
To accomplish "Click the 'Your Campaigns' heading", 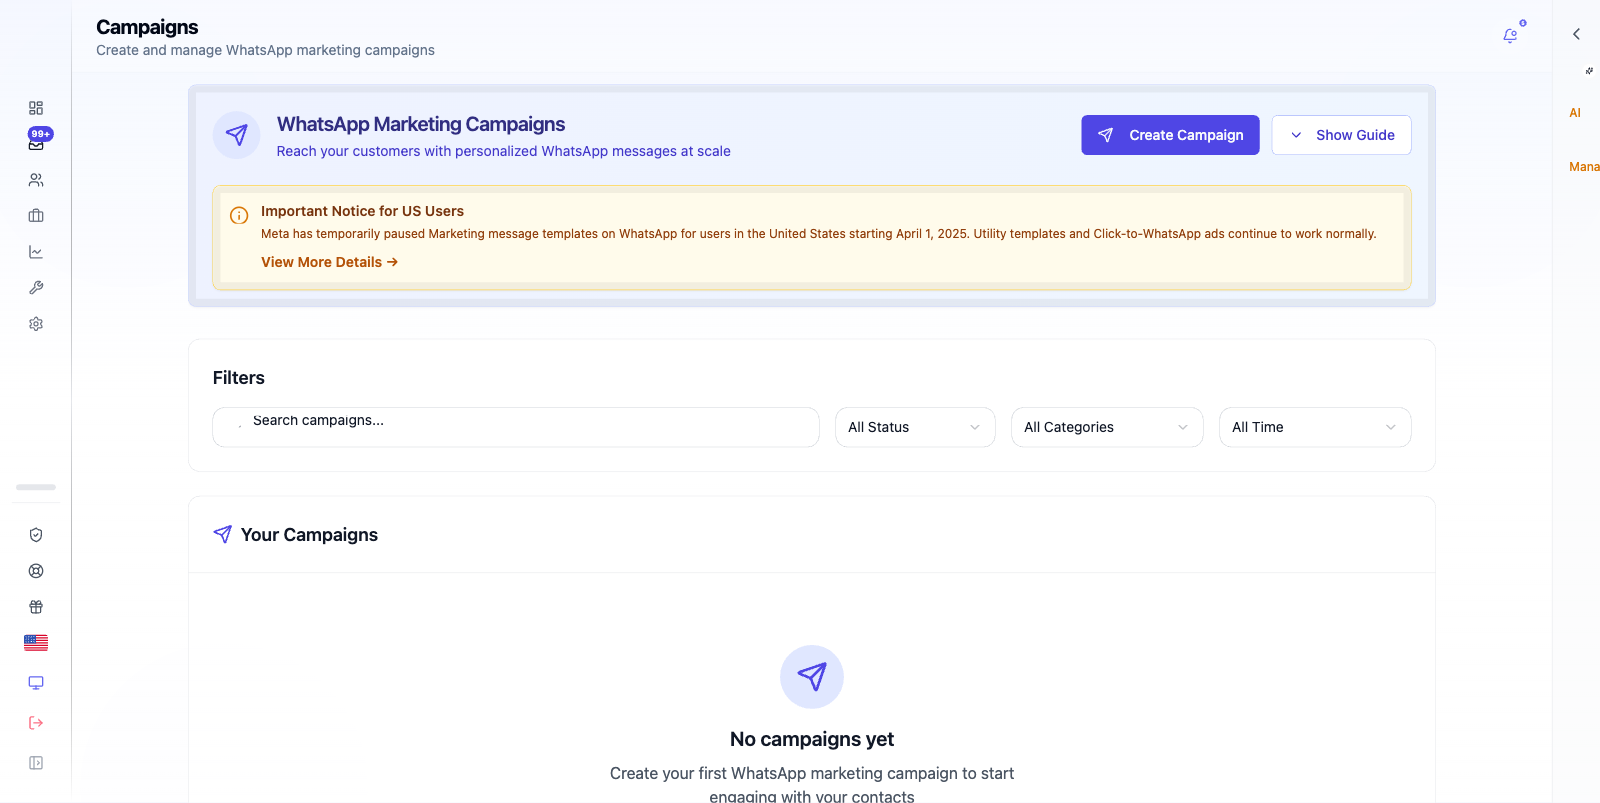I will click(309, 535).
